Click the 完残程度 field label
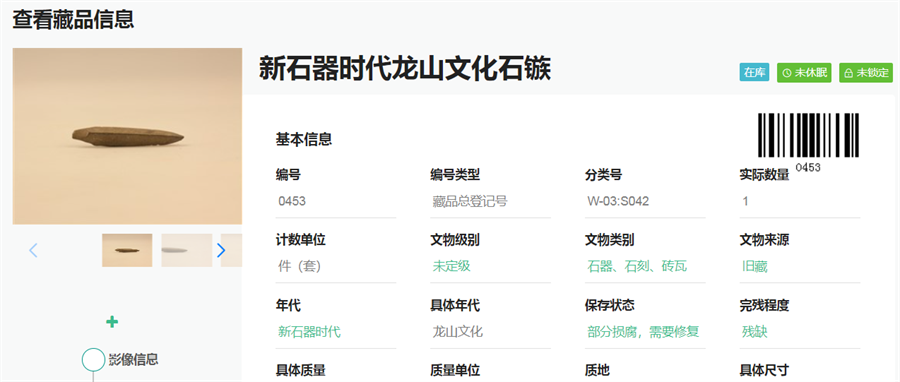This screenshot has height=382, width=900. 765,305
